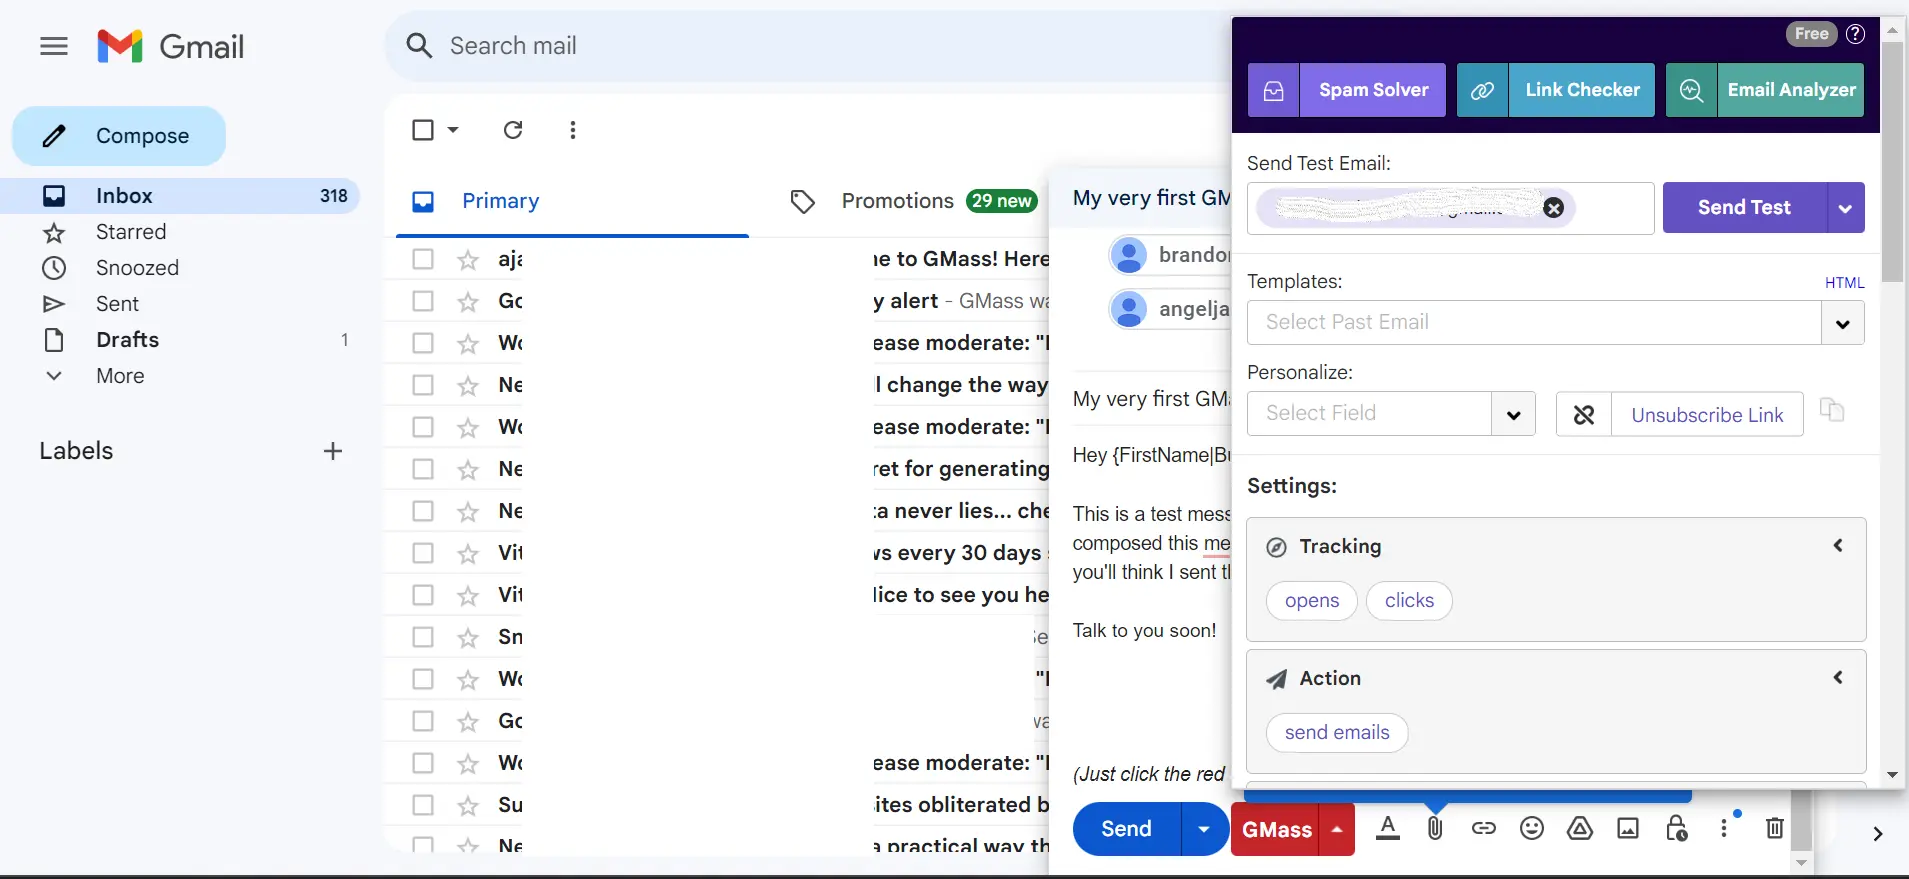Screen dimensions: 1909x879
Task: Insert photo in the compose toolbar
Action: click(x=1628, y=828)
